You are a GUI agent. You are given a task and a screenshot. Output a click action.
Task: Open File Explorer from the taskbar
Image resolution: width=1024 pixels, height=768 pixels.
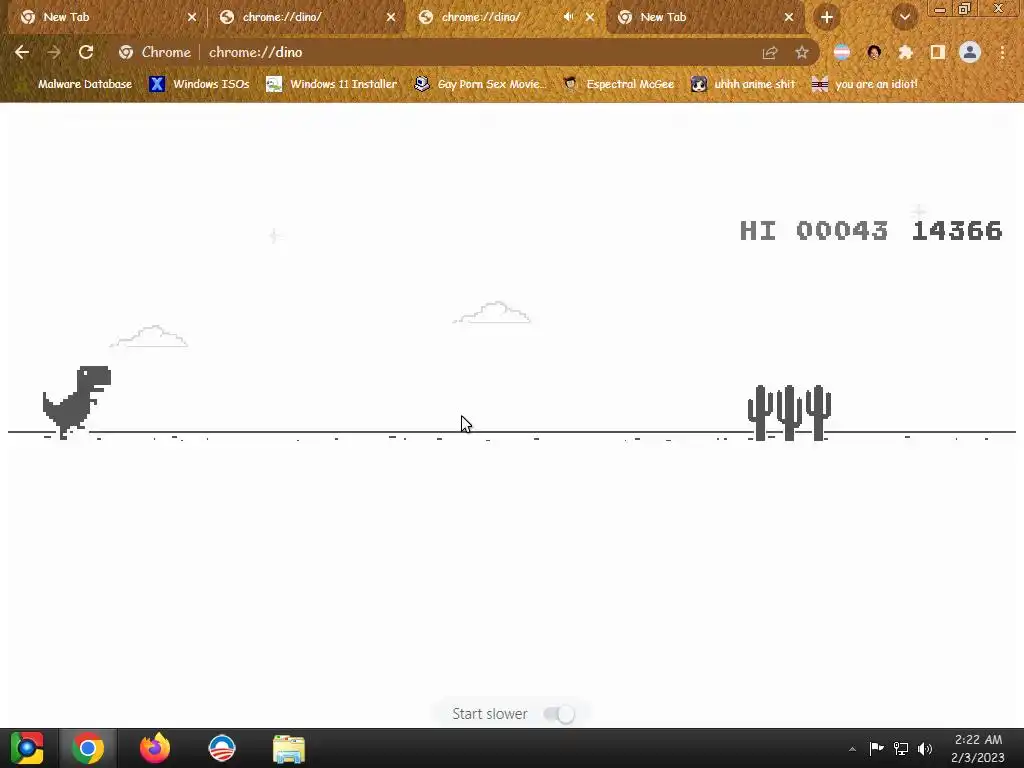289,749
